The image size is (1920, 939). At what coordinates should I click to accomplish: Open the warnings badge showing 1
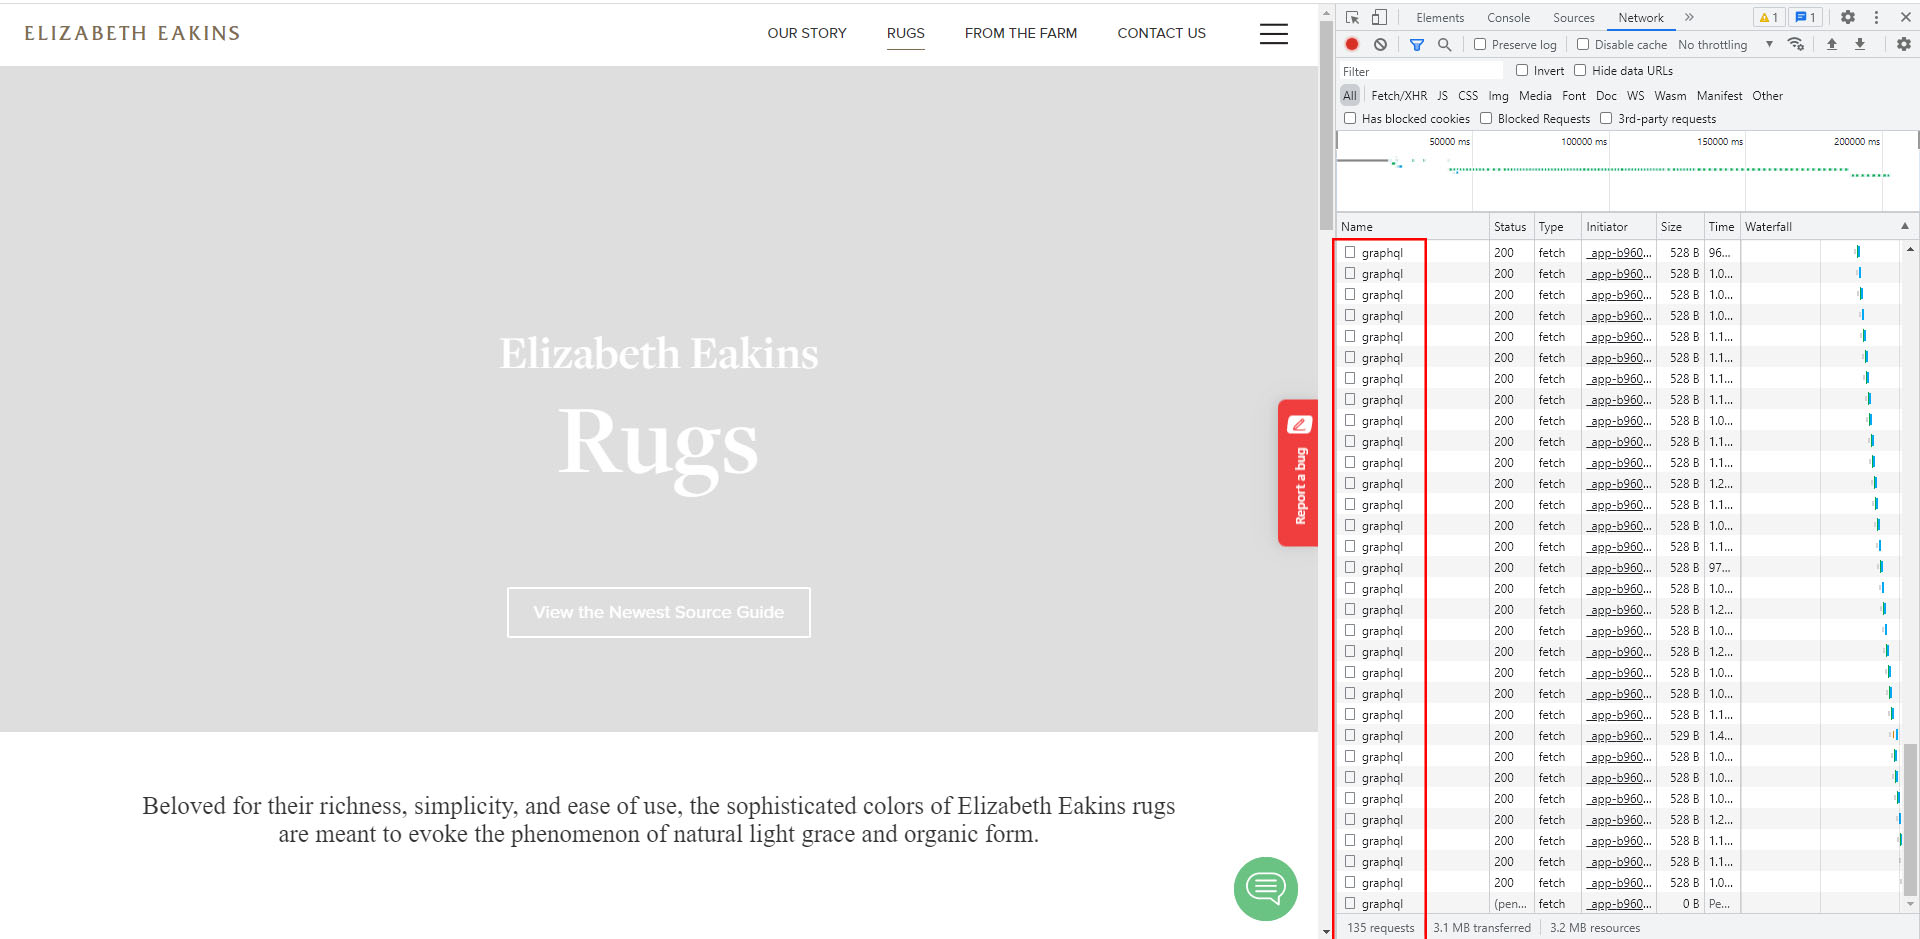1768,17
